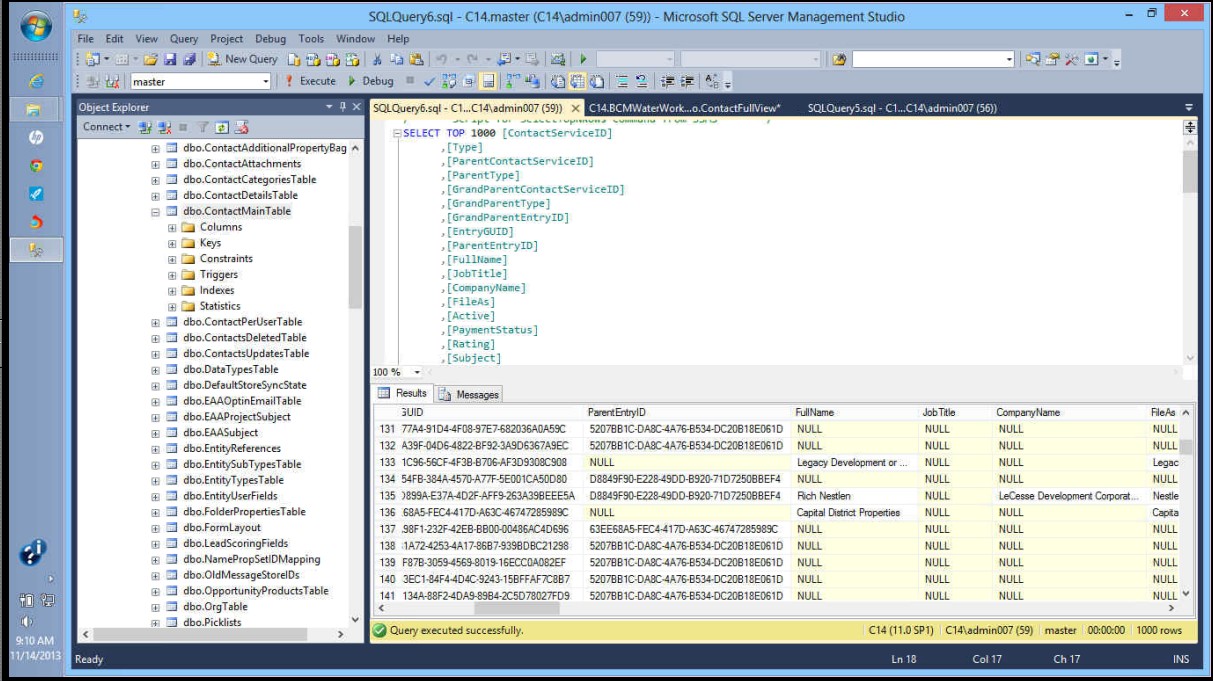Click the Uncomment Selected Lines icon

(641, 81)
